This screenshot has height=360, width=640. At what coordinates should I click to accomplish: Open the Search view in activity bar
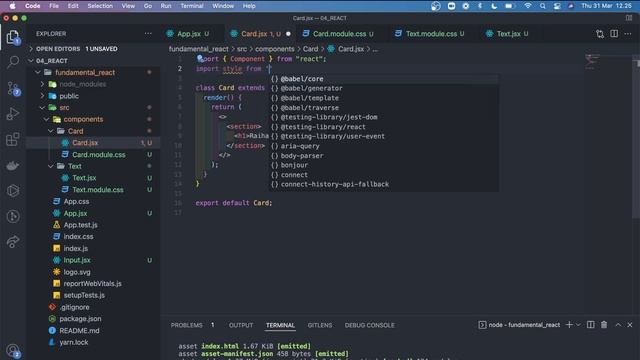(x=13, y=62)
